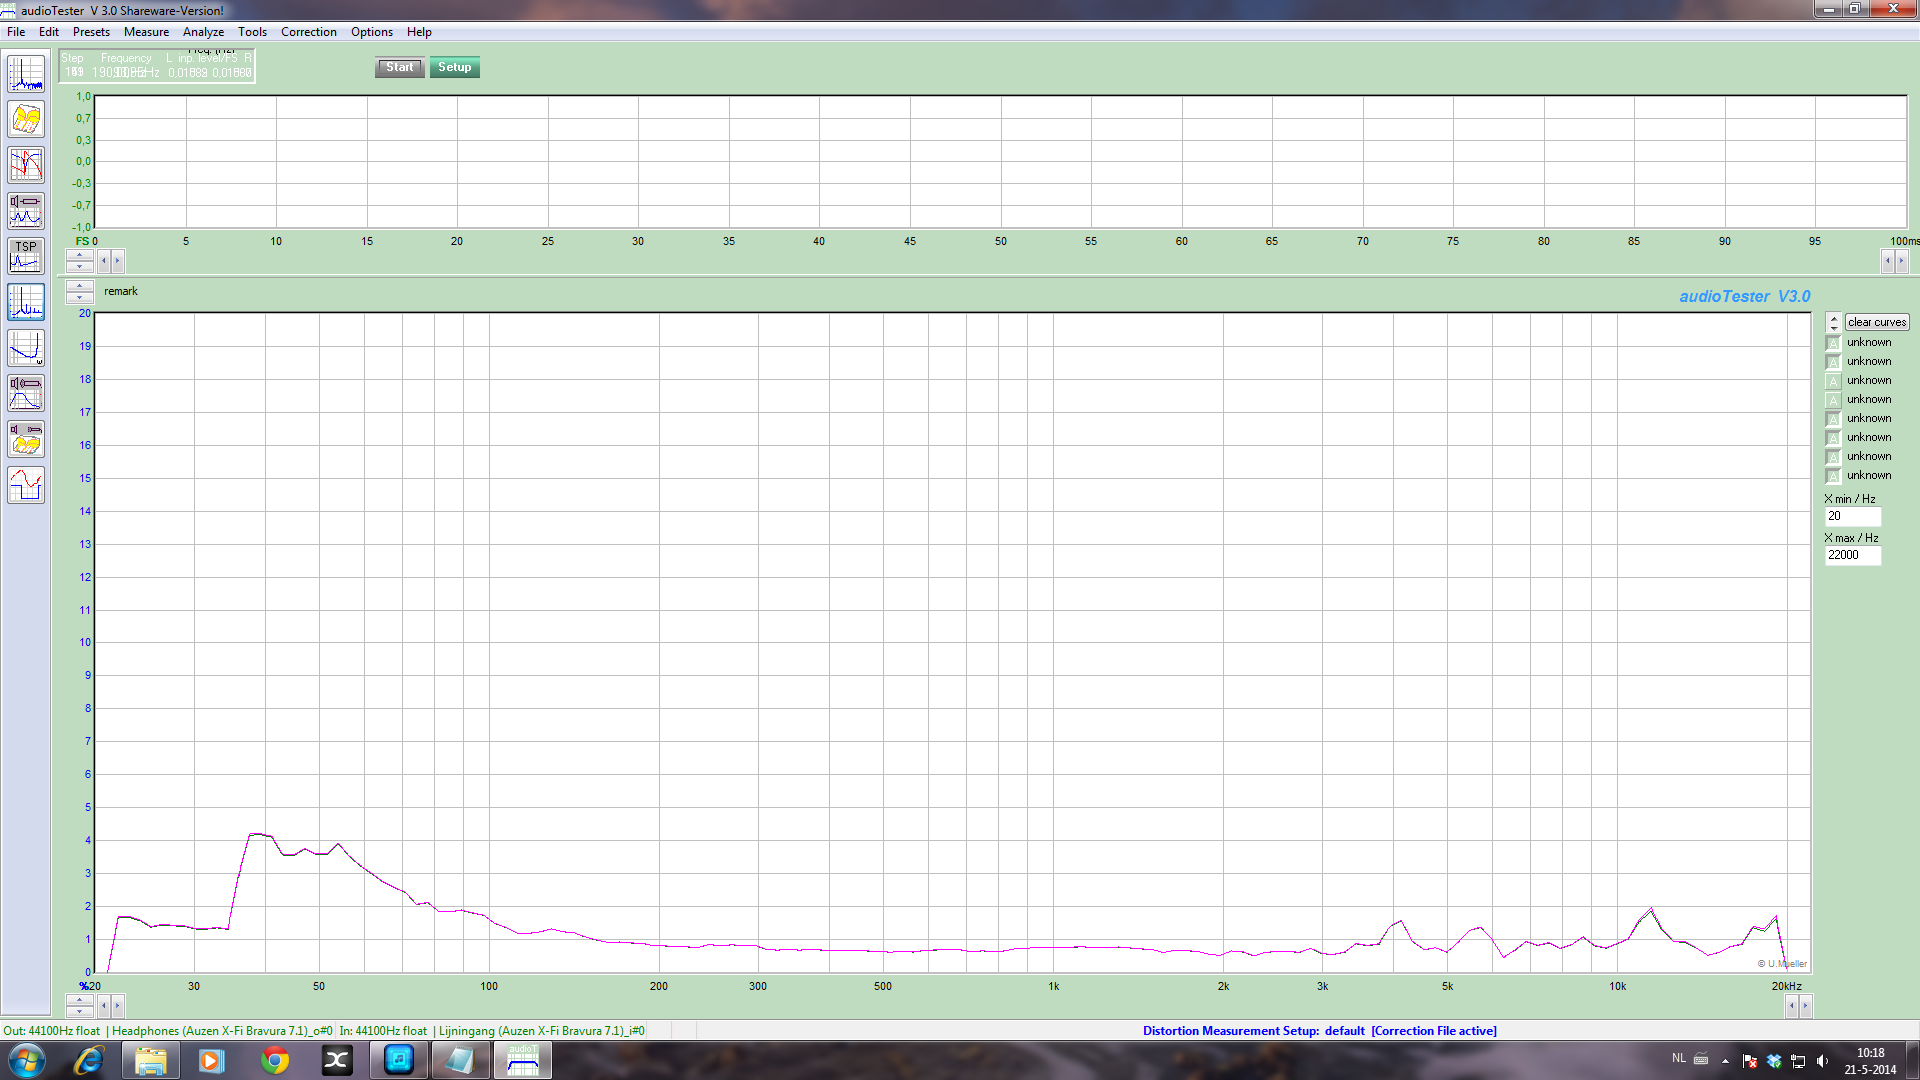Launch Internet Explorer from the taskbar

tap(88, 1060)
